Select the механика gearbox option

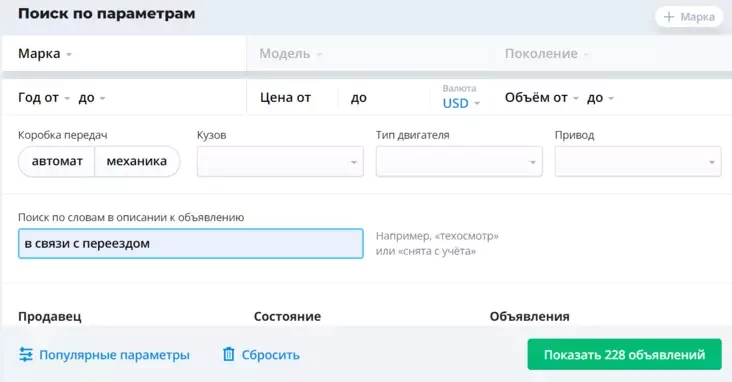coord(137,162)
